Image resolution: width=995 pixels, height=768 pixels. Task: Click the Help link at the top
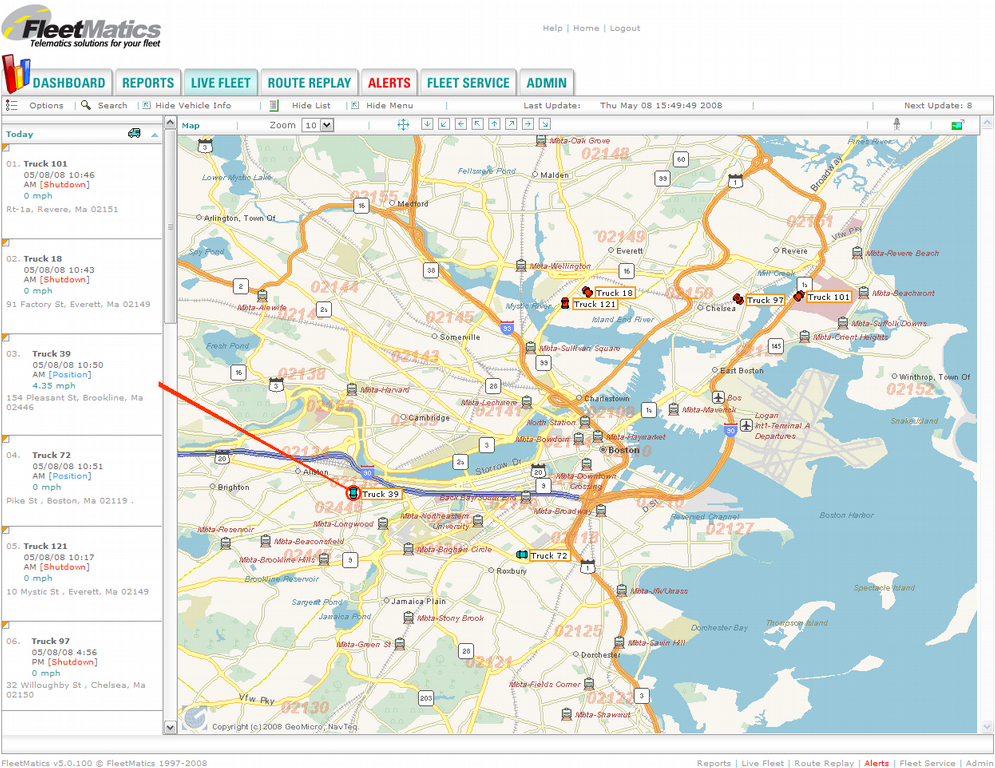[x=553, y=28]
